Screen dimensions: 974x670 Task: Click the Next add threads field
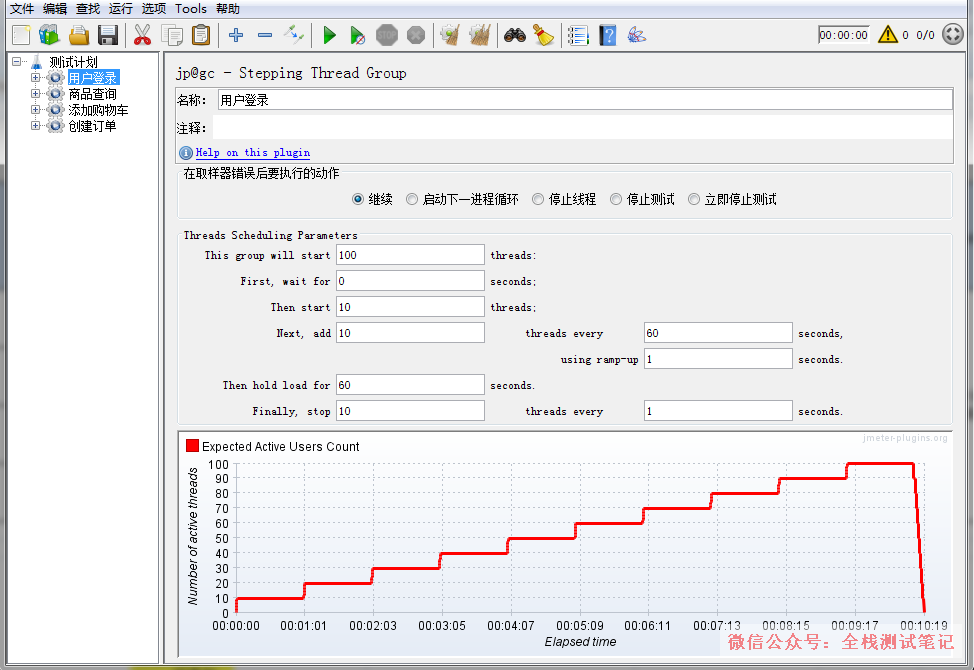[410, 333]
